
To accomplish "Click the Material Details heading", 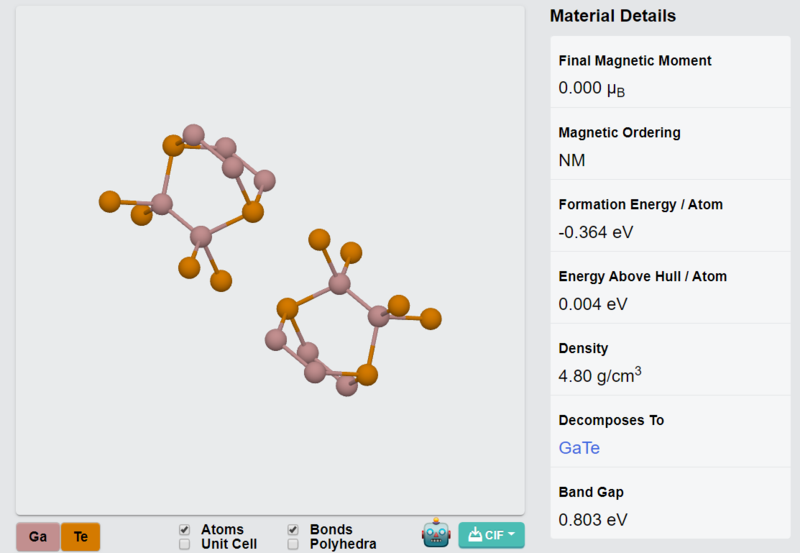I will [x=613, y=16].
